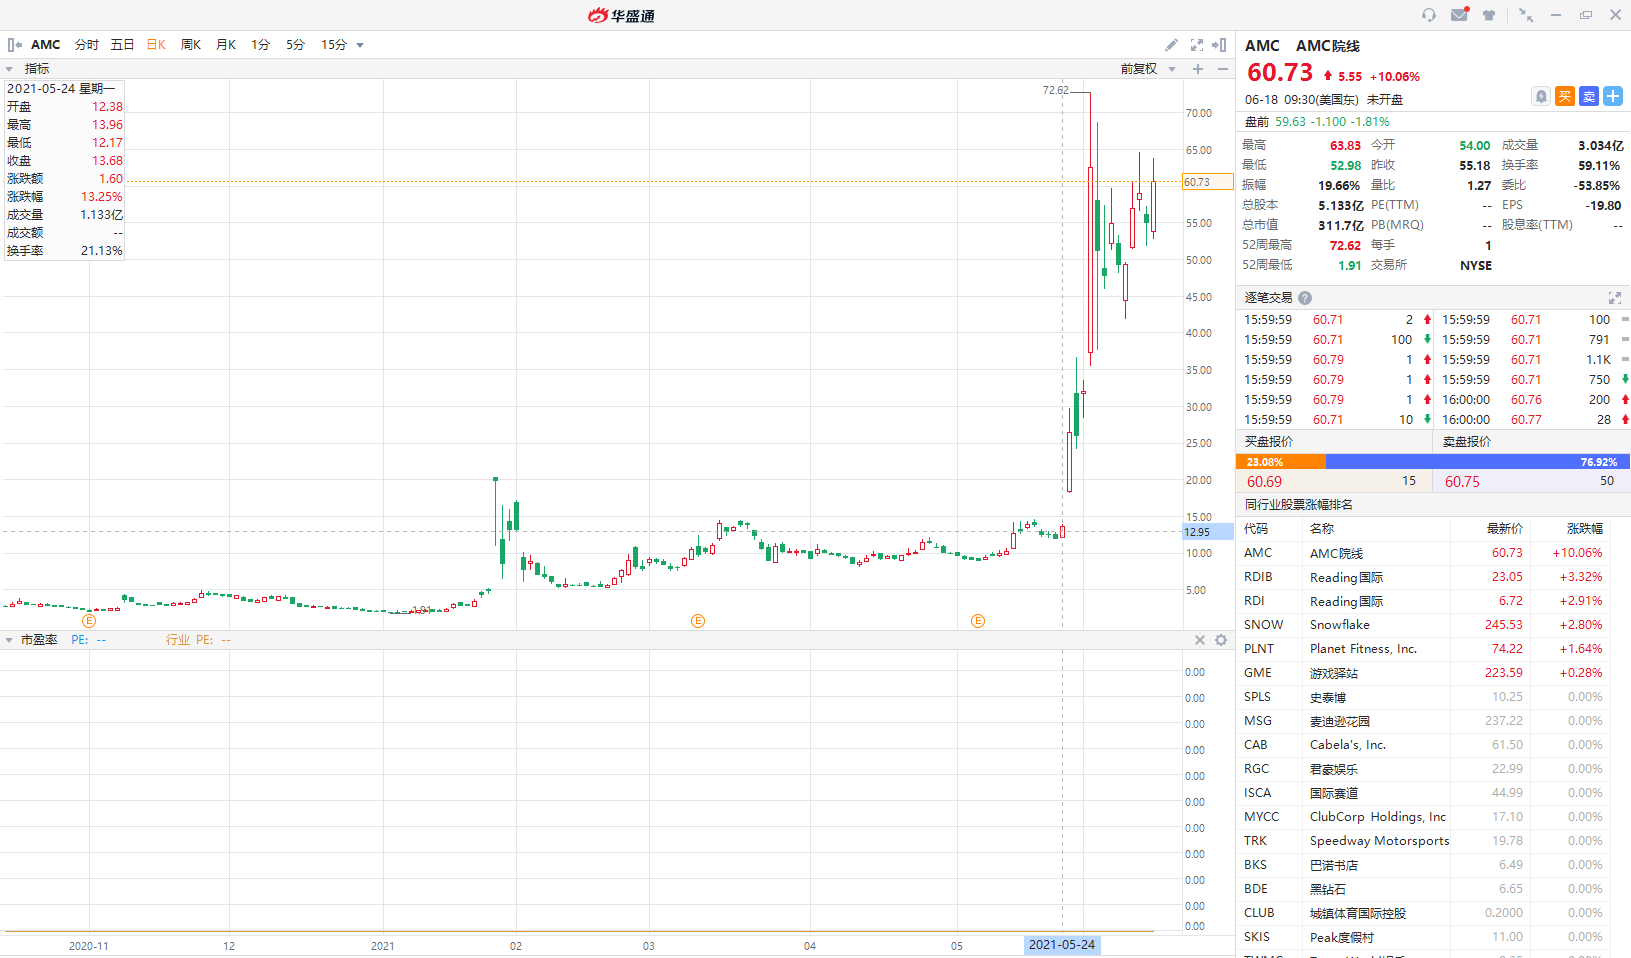This screenshot has width=1631, height=958.
Task: Open messages mail icon
Action: 1460,15
